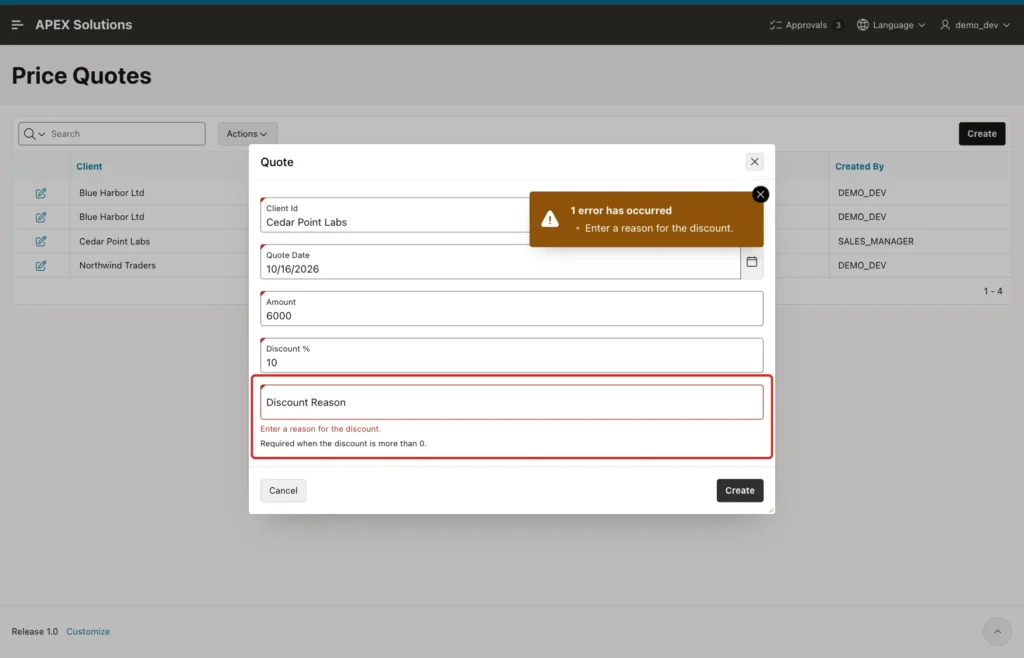Click the '1 - 4' pagination text
Image resolution: width=1024 pixels, height=658 pixels.
[993, 291]
